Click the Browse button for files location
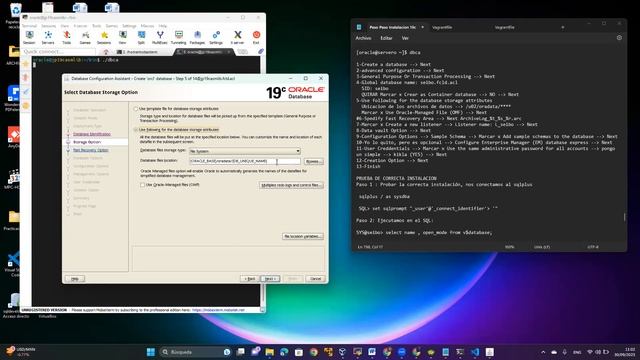640x360 pixels. point(313,162)
